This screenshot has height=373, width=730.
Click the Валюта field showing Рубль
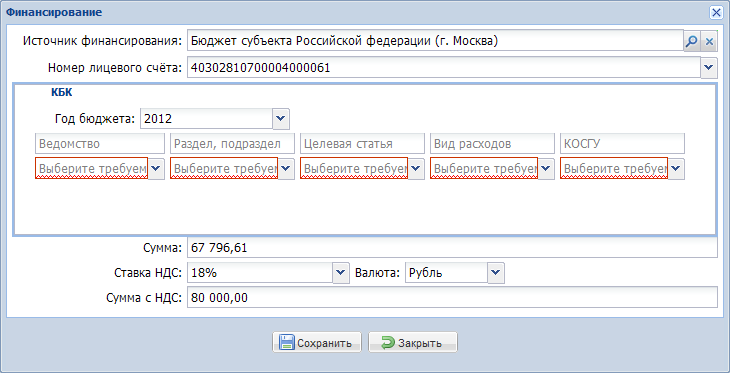pyautogui.click(x=446, y=273)
